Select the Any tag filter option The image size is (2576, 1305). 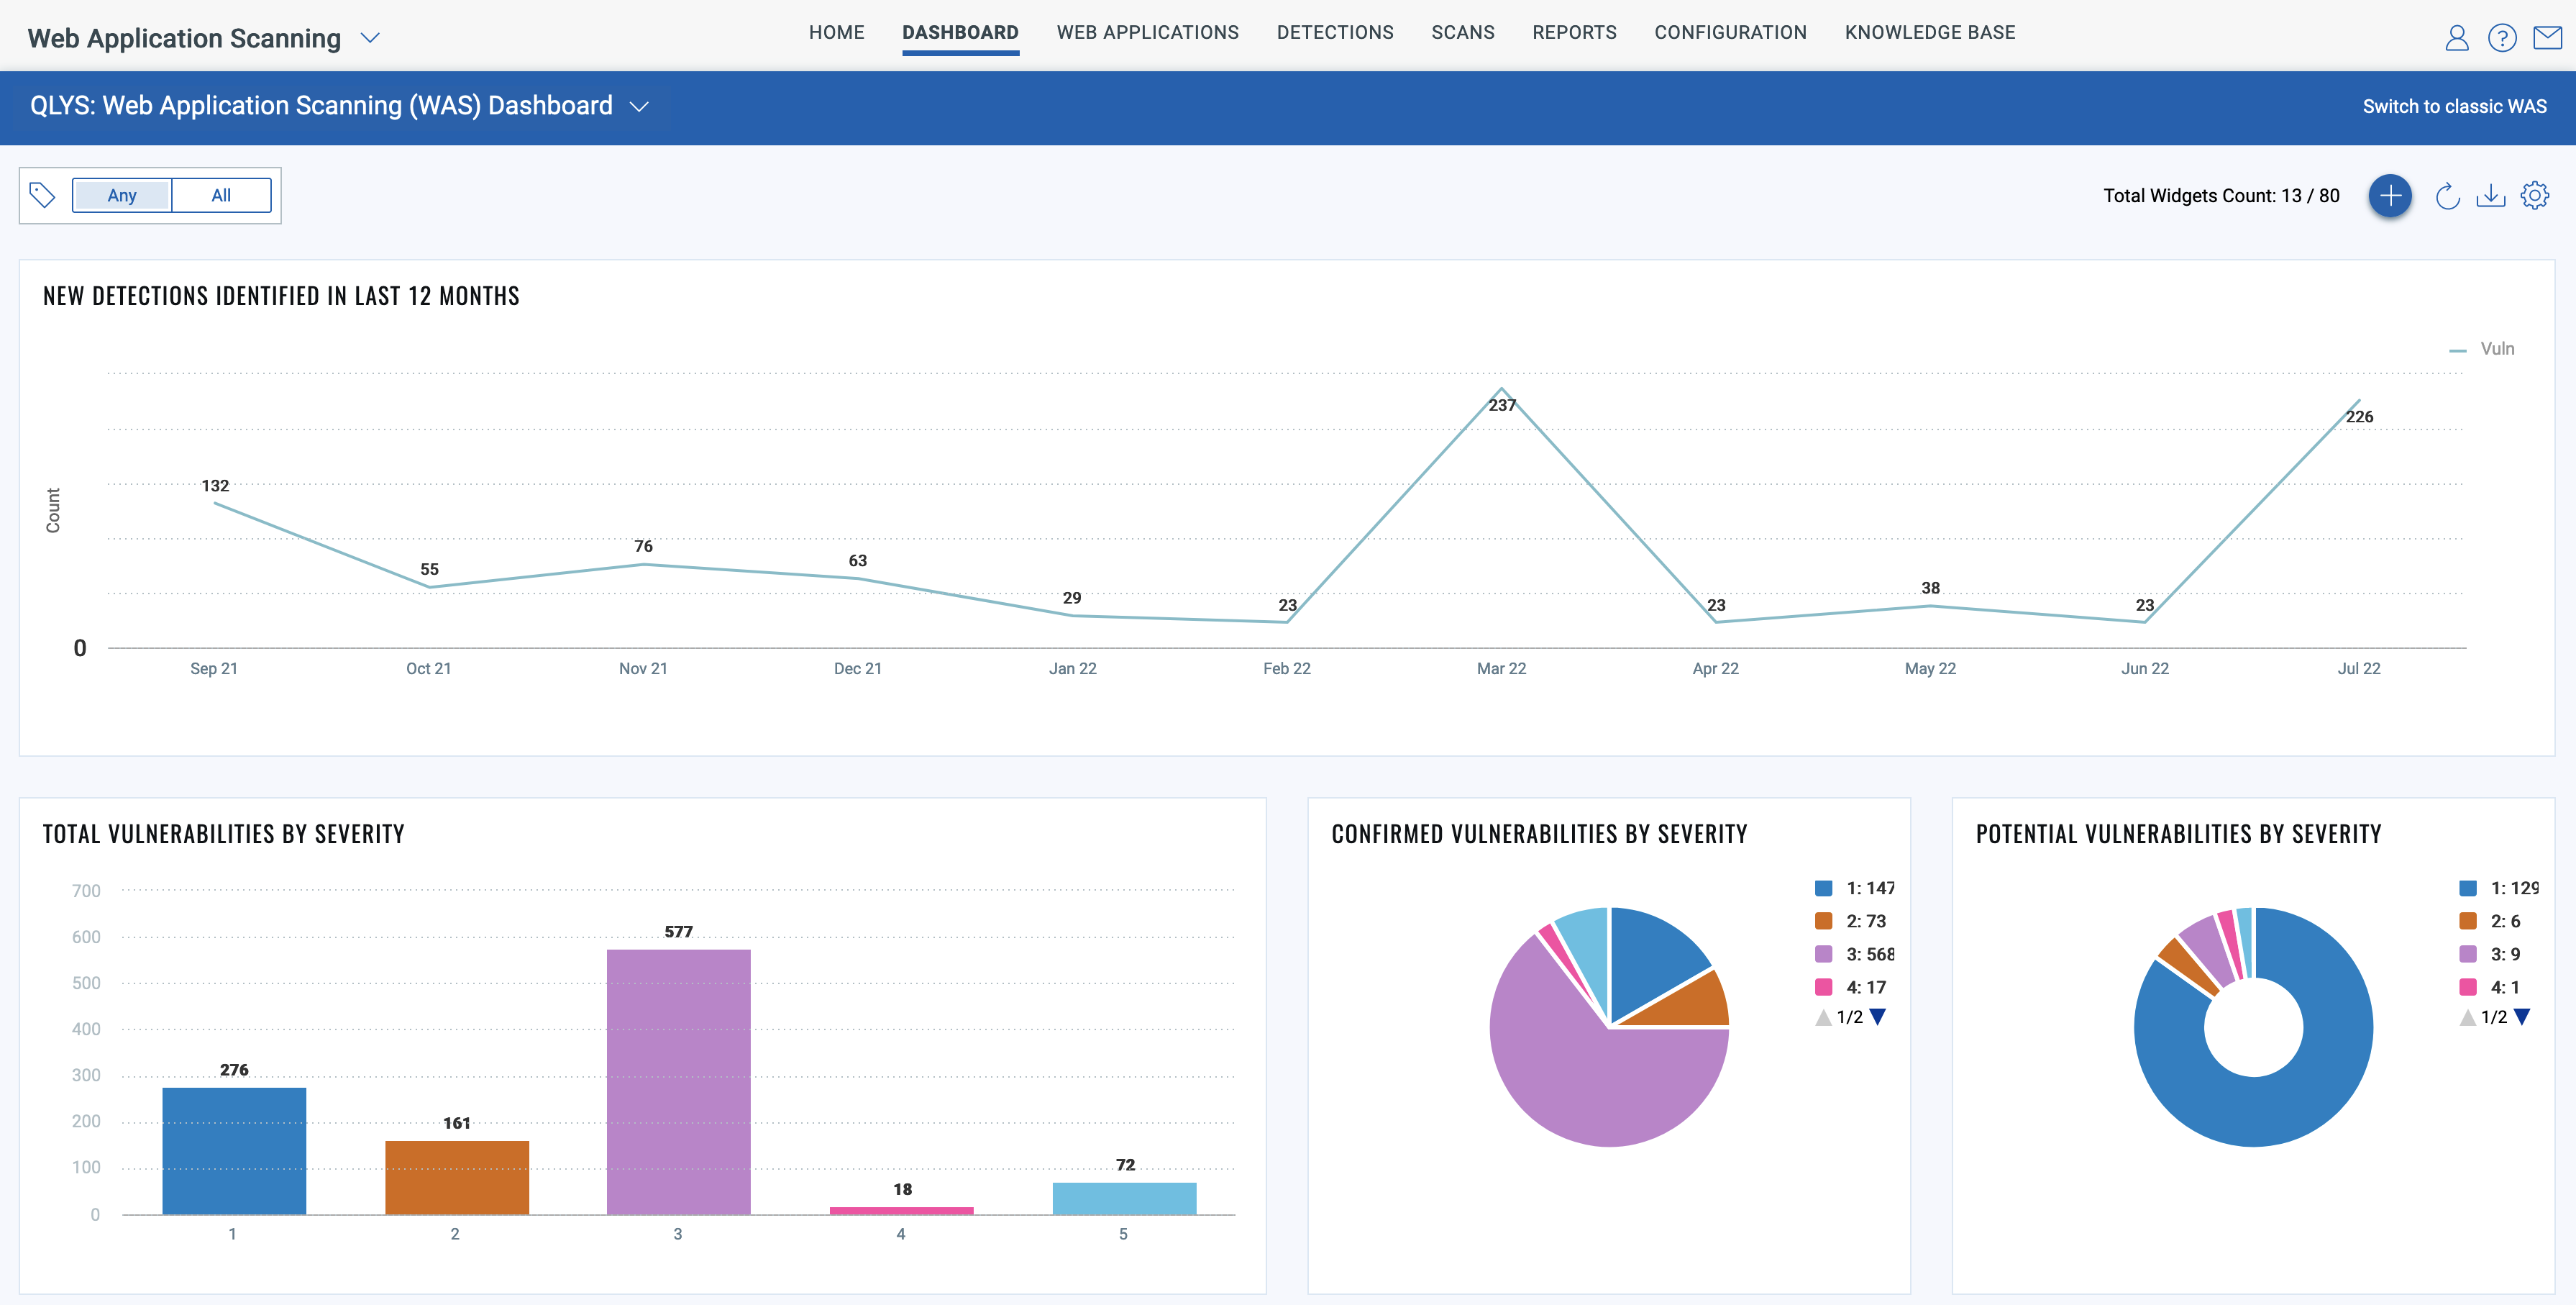click(x=122, y=195)
